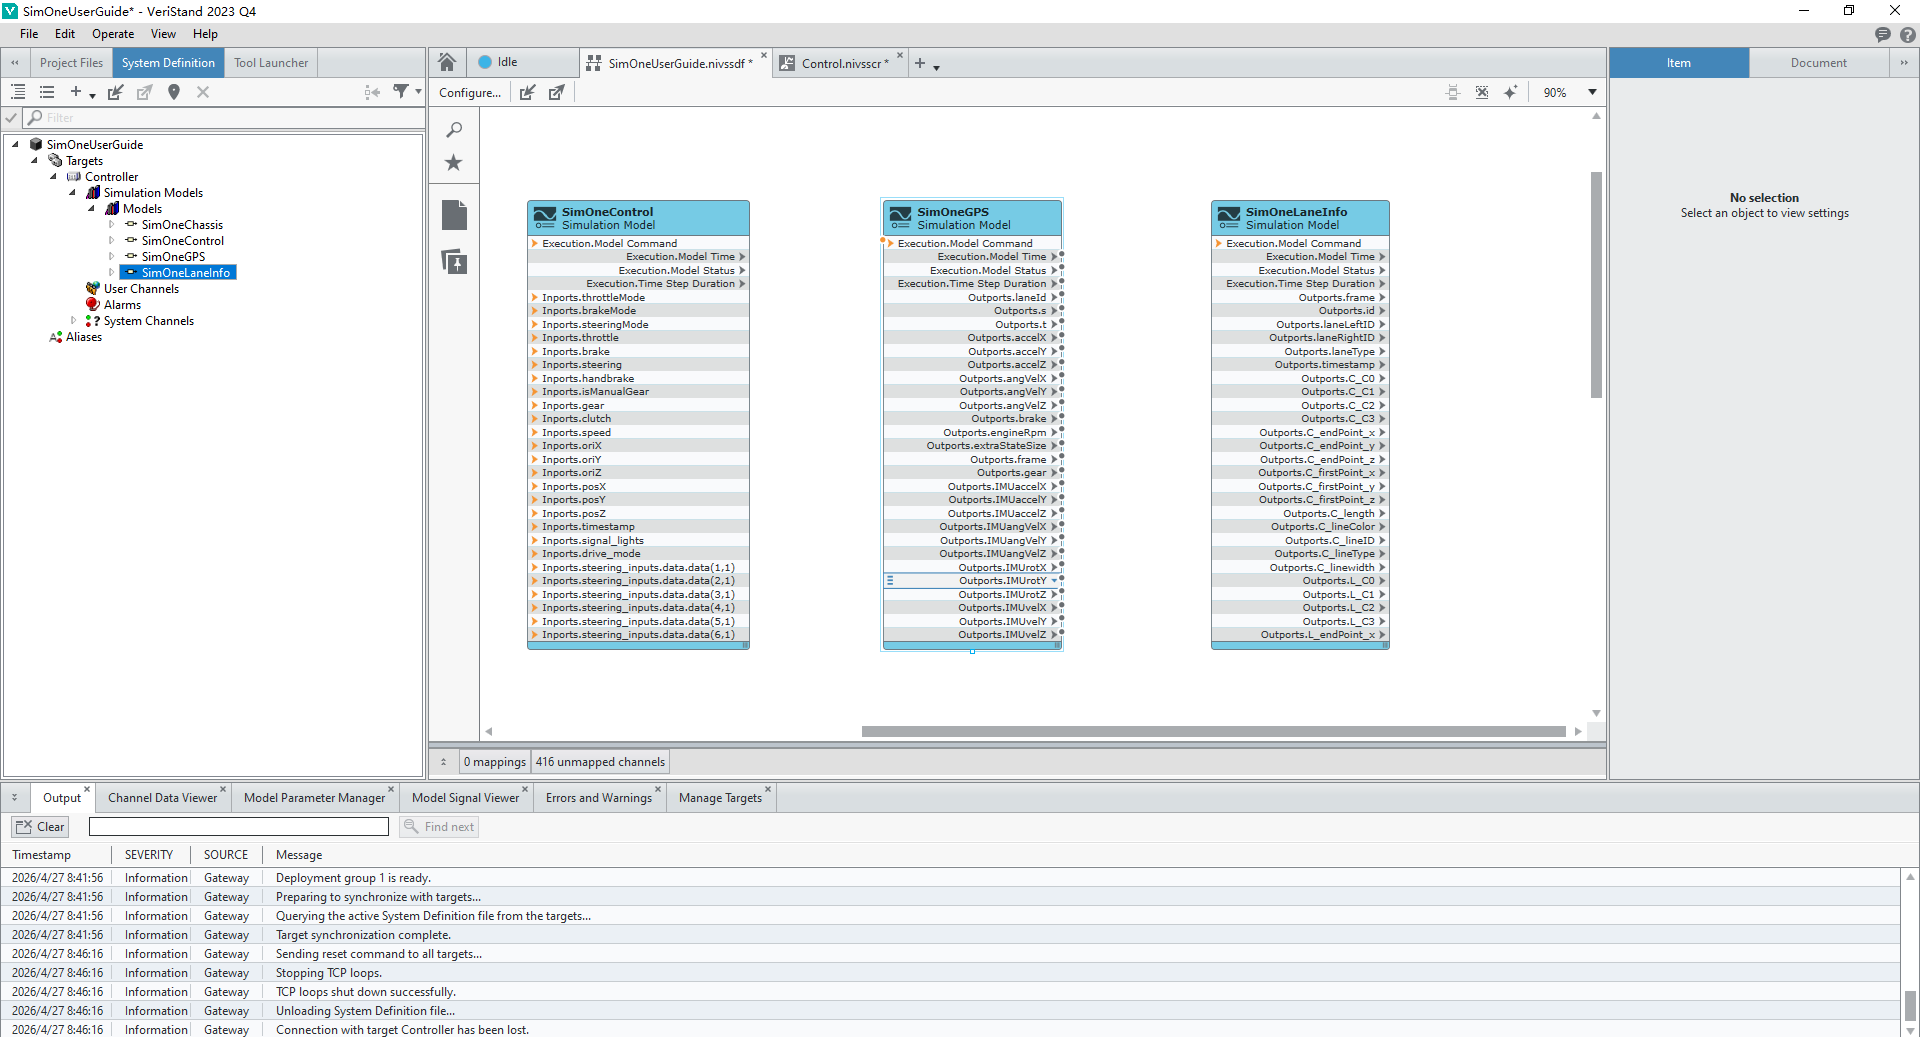Click the feedback speech bubble icon
Viewport: 1920px width, 1037px height.
coord(1883,35)
